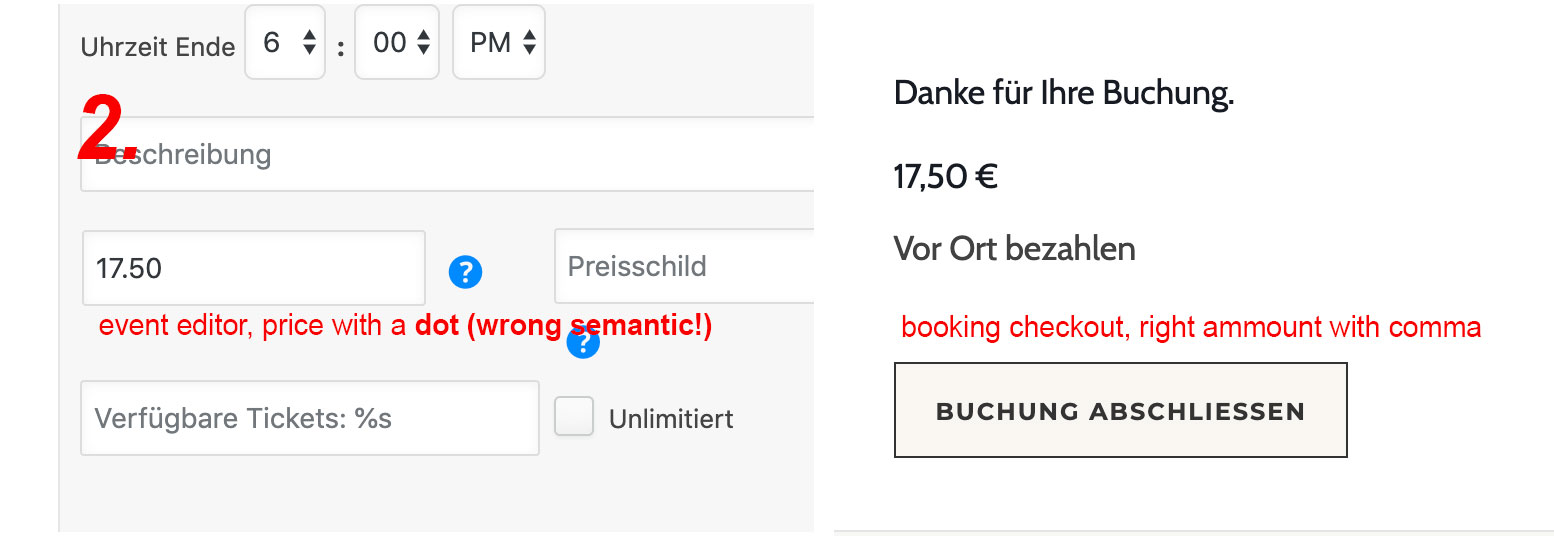Click the large red number 2 marker
This screenshot has height=536, width=1554.
pyautogui.click(x=107, y=130)
